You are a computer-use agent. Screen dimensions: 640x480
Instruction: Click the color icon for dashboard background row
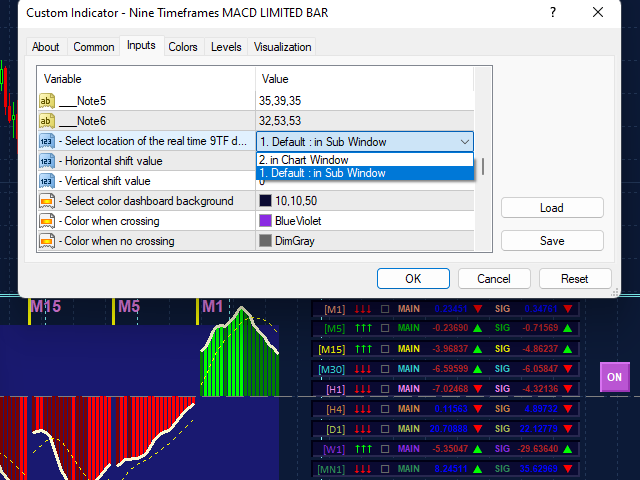[47, 201]
